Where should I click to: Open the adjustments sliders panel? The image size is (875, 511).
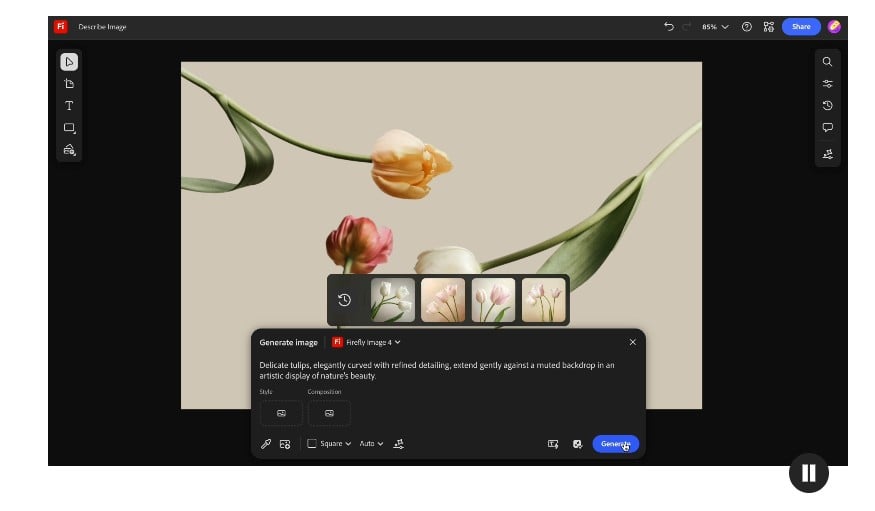click(827, 84)
